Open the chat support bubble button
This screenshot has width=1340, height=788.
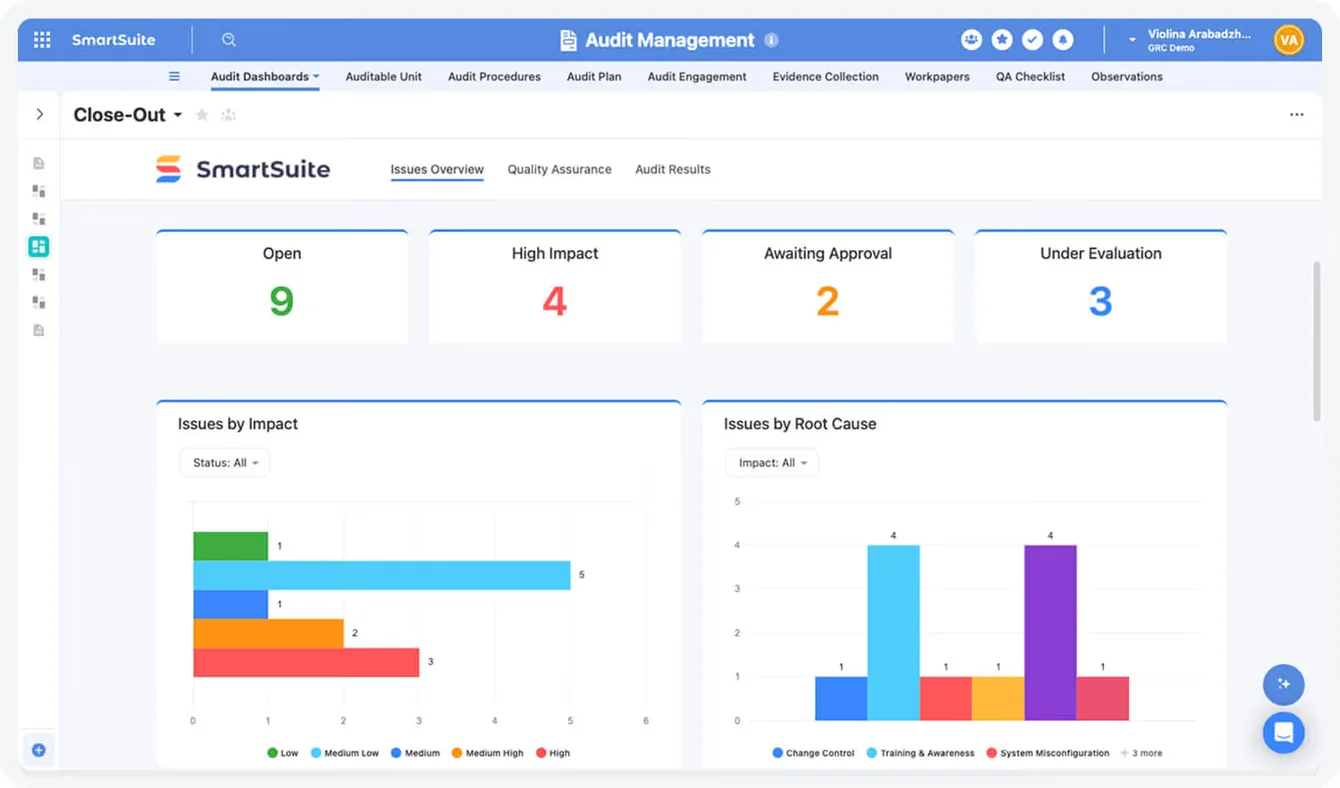tap(1284, 733)
